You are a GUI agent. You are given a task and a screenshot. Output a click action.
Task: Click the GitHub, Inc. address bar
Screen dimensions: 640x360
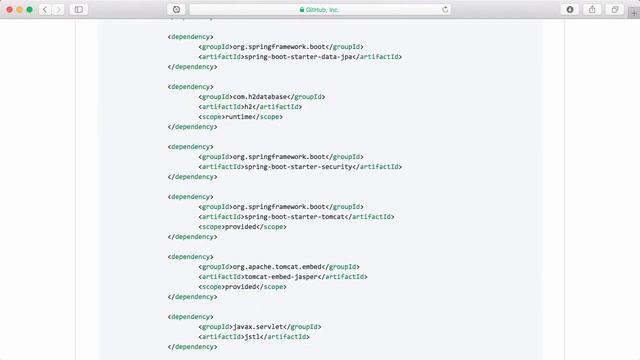click(320, 9)
